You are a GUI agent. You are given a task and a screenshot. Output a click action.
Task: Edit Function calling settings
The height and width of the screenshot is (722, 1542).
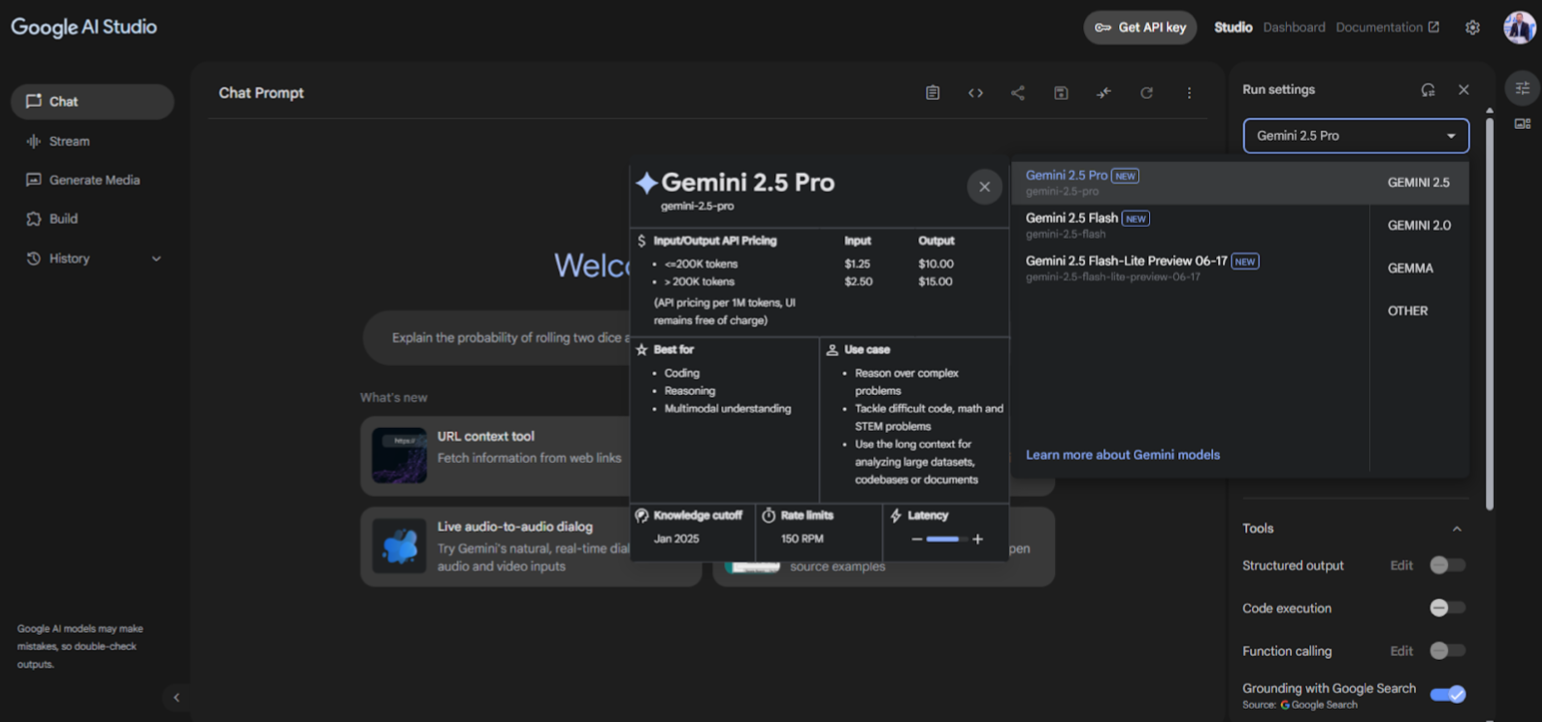[x=1401, y=651]
